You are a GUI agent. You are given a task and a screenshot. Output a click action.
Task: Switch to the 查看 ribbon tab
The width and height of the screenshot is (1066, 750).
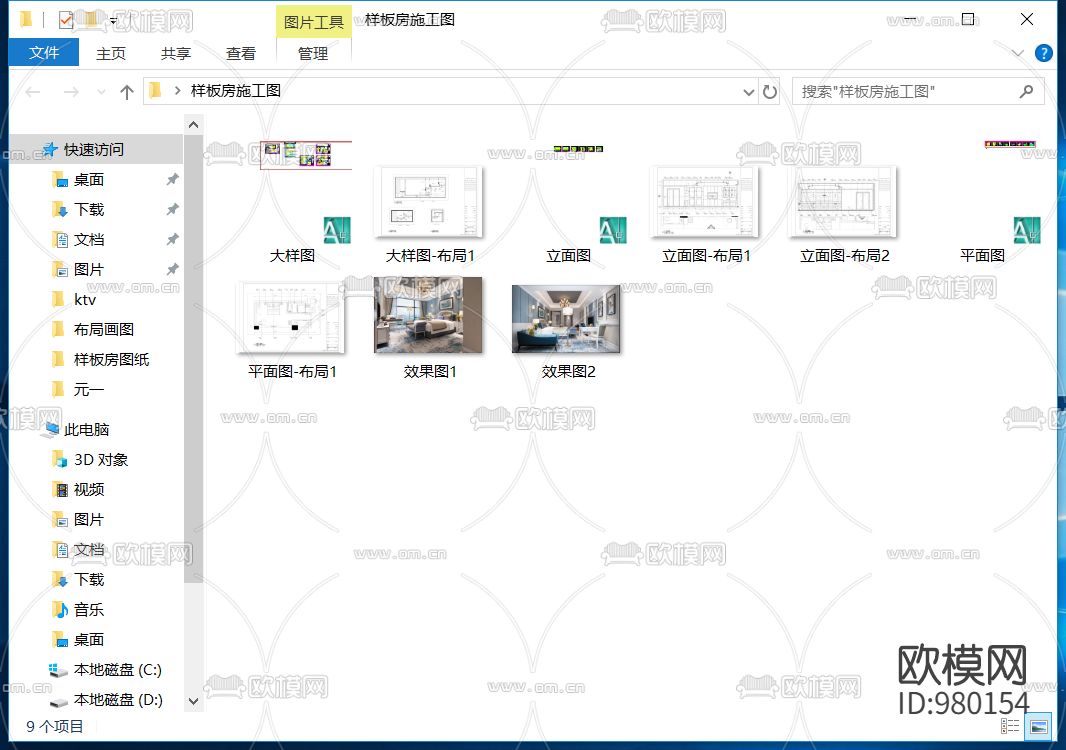(240, 54)
